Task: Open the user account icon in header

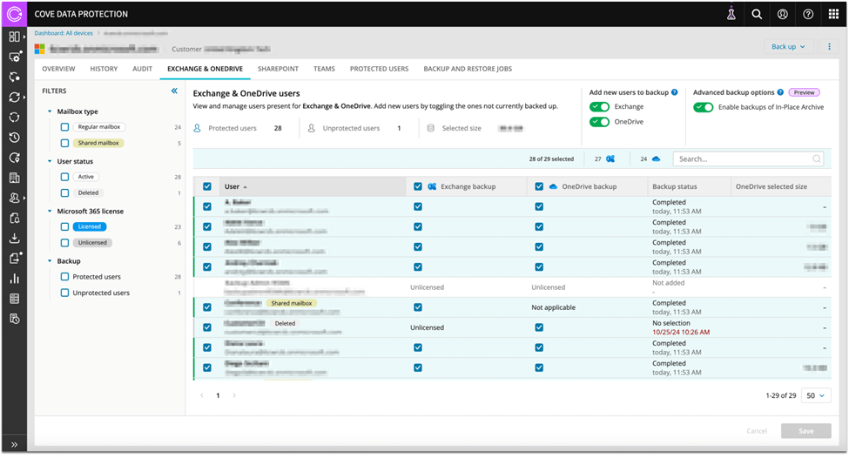Action: 783,15
